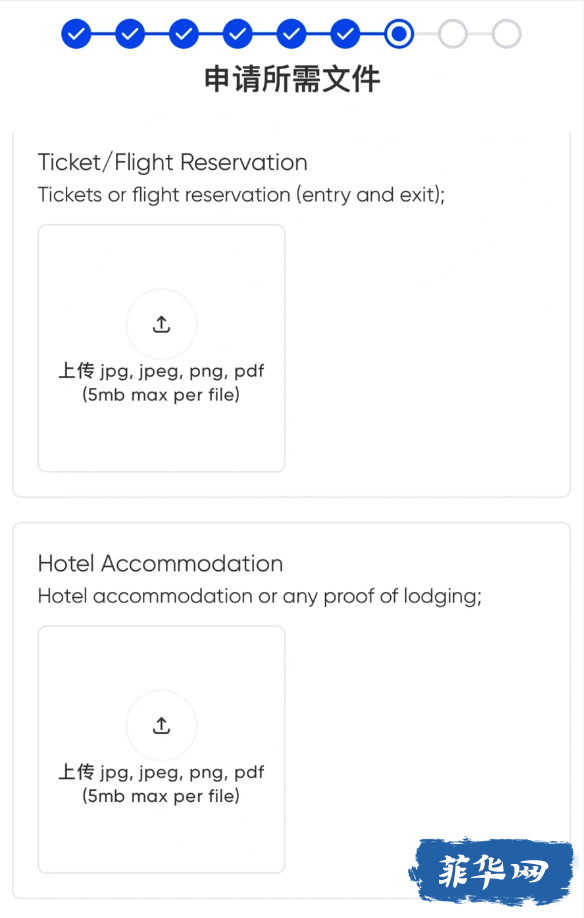This screenshot has height=918, width=584.
Task: Go to the first completed step circle
Action: pos(76,34)
